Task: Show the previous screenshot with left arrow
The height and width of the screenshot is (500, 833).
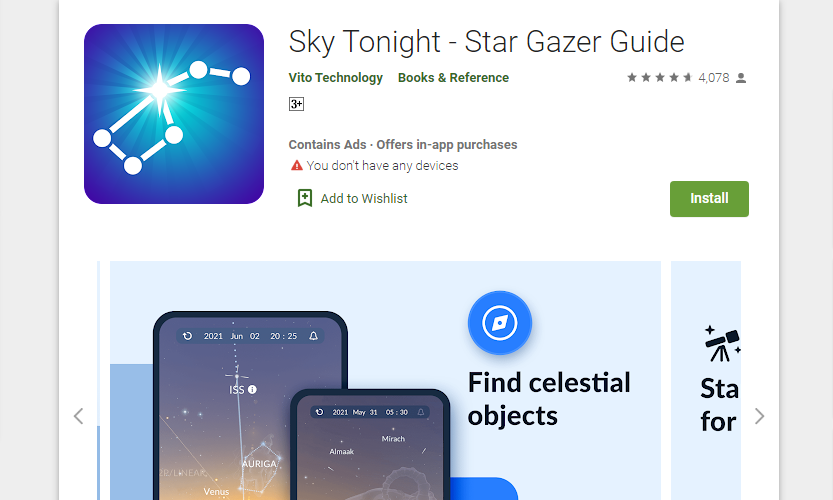Action: 79,416
